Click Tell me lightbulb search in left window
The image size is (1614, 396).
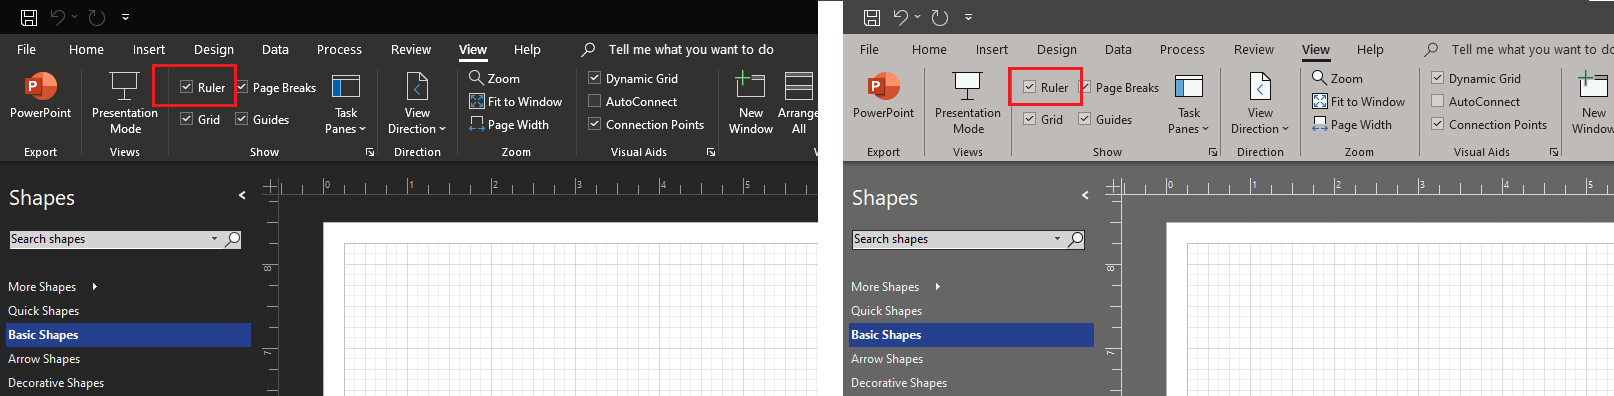click(589, 49)
